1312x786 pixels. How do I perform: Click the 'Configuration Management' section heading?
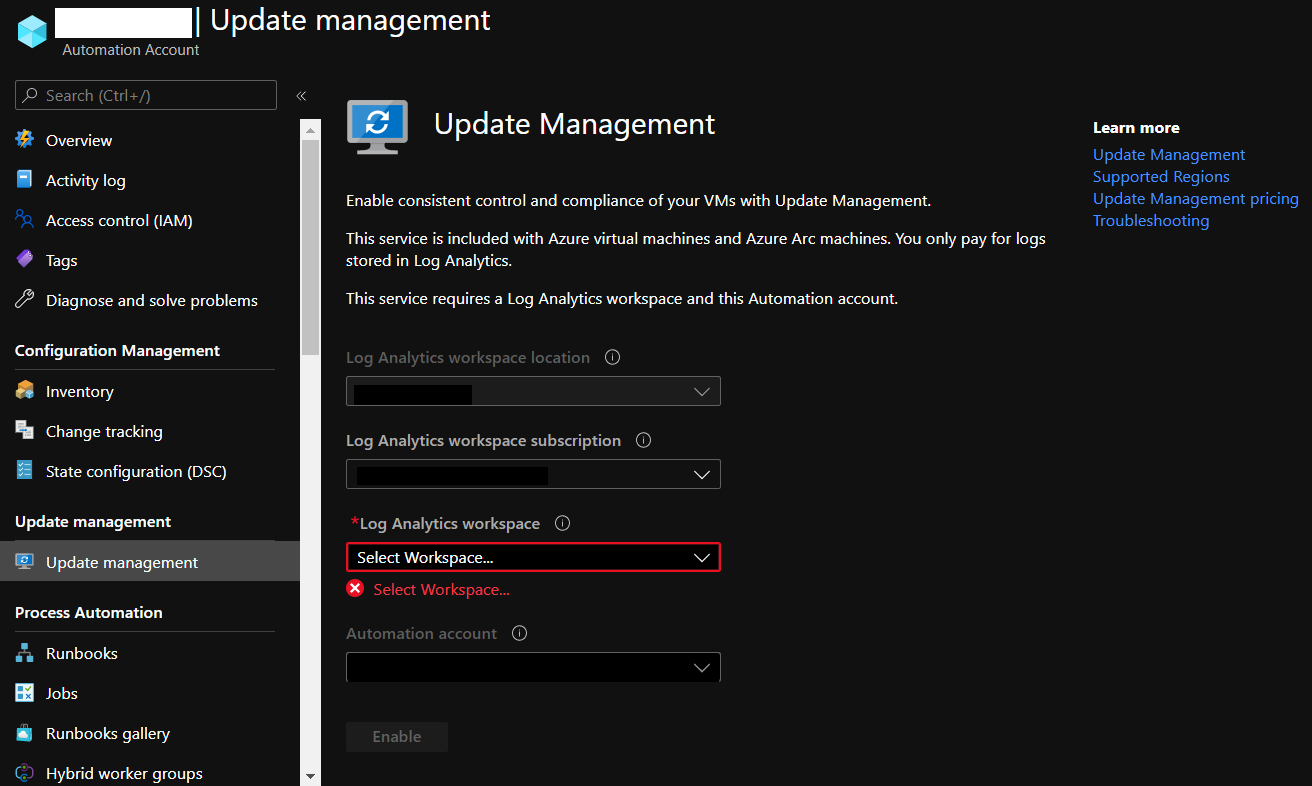(117, 350)
